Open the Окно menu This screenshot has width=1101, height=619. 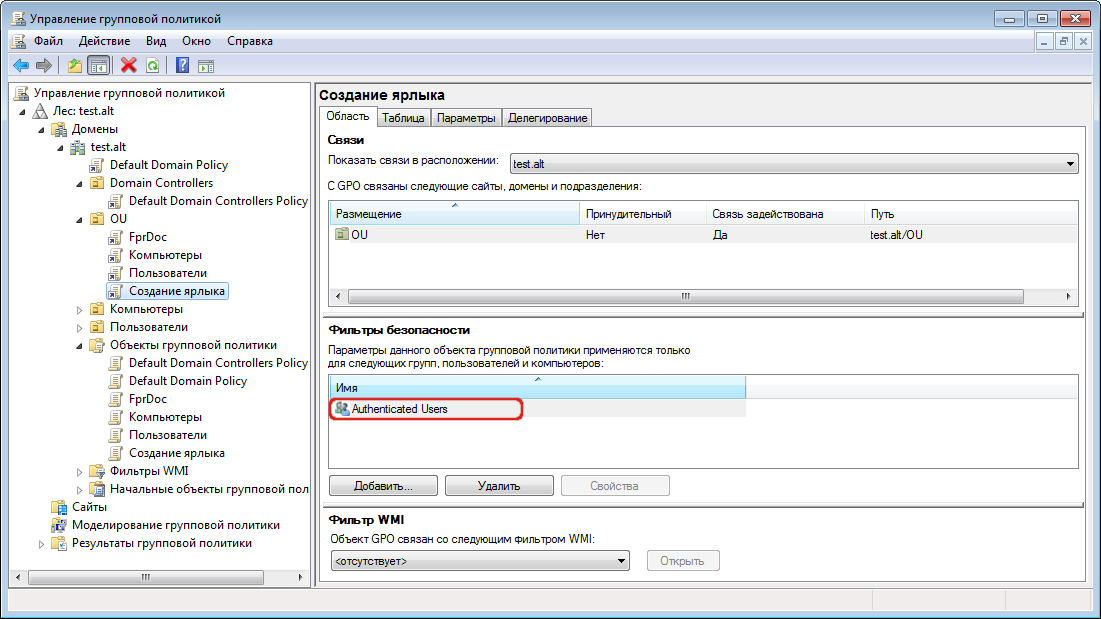[196, 41]
